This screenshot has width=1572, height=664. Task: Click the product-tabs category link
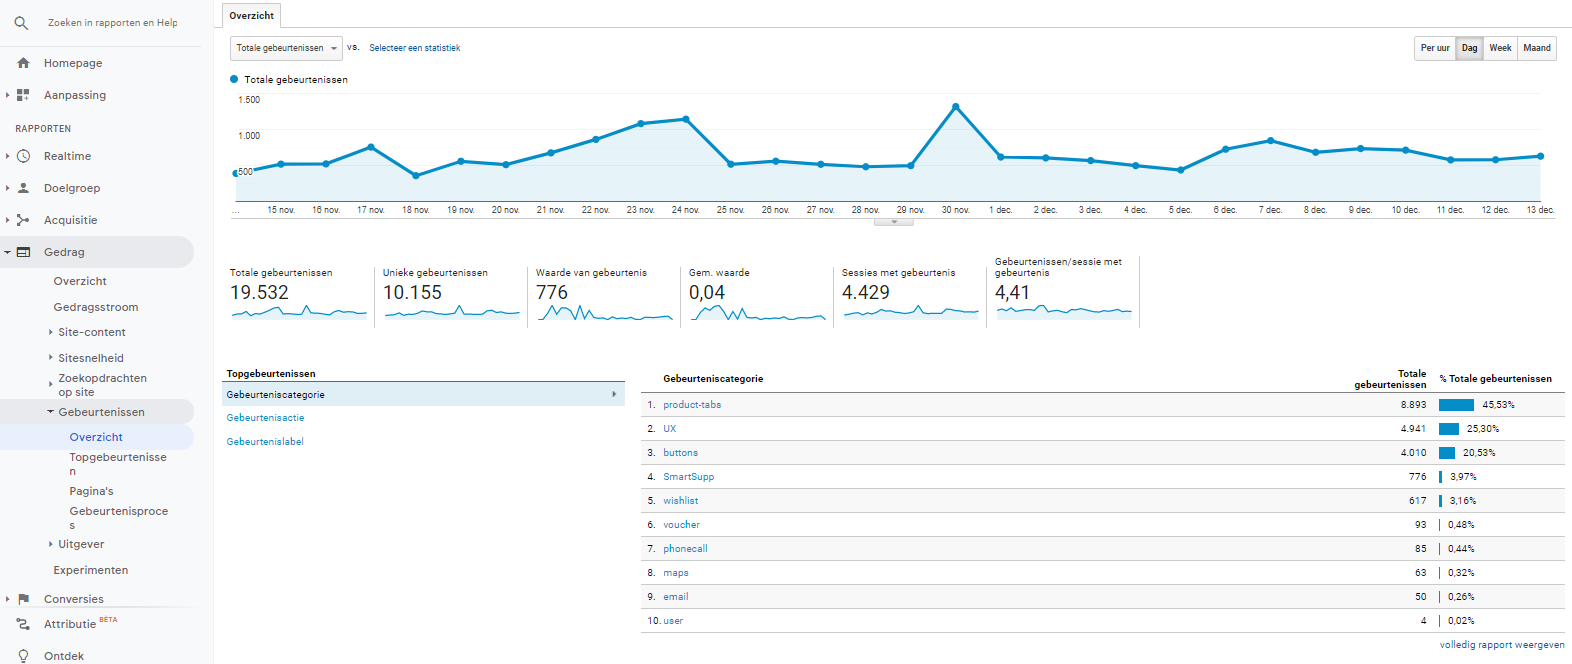[692, 405]
